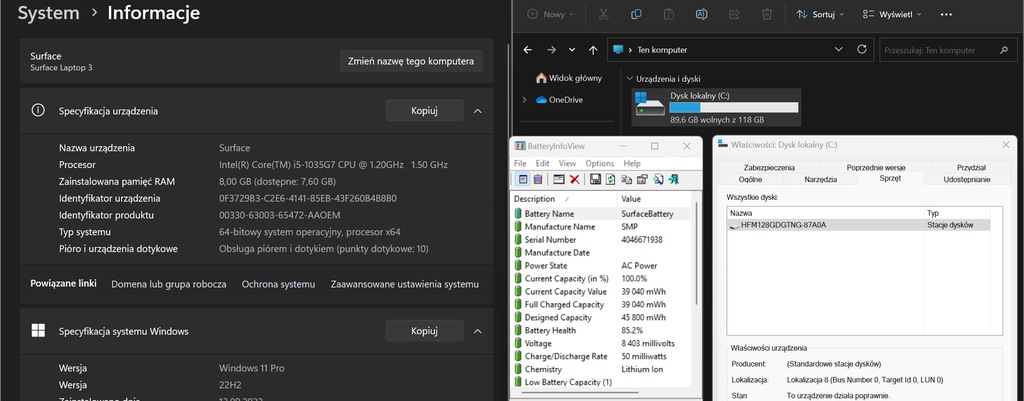The width and height of the screenshot is (1024, 401).
Task: Open the Help menu in BatteryInfoView
Action: [x=632, y=163]
